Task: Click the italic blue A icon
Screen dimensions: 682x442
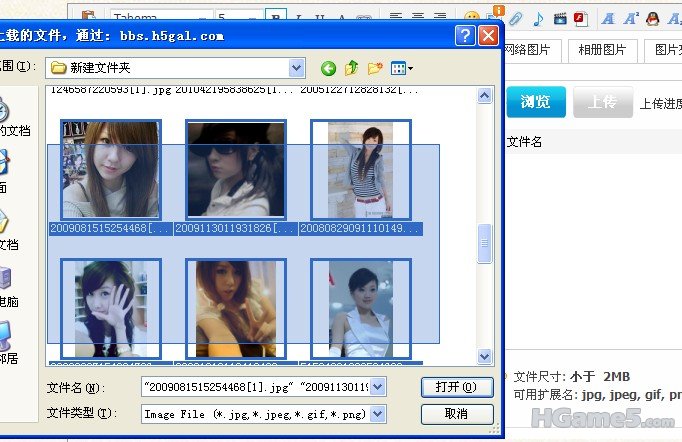Action: coord(608,19)
